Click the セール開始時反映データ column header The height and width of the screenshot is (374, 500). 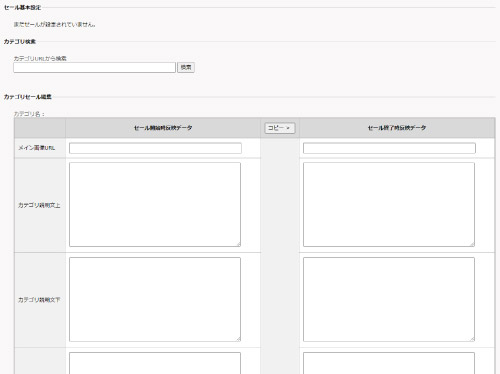point(163,128)
